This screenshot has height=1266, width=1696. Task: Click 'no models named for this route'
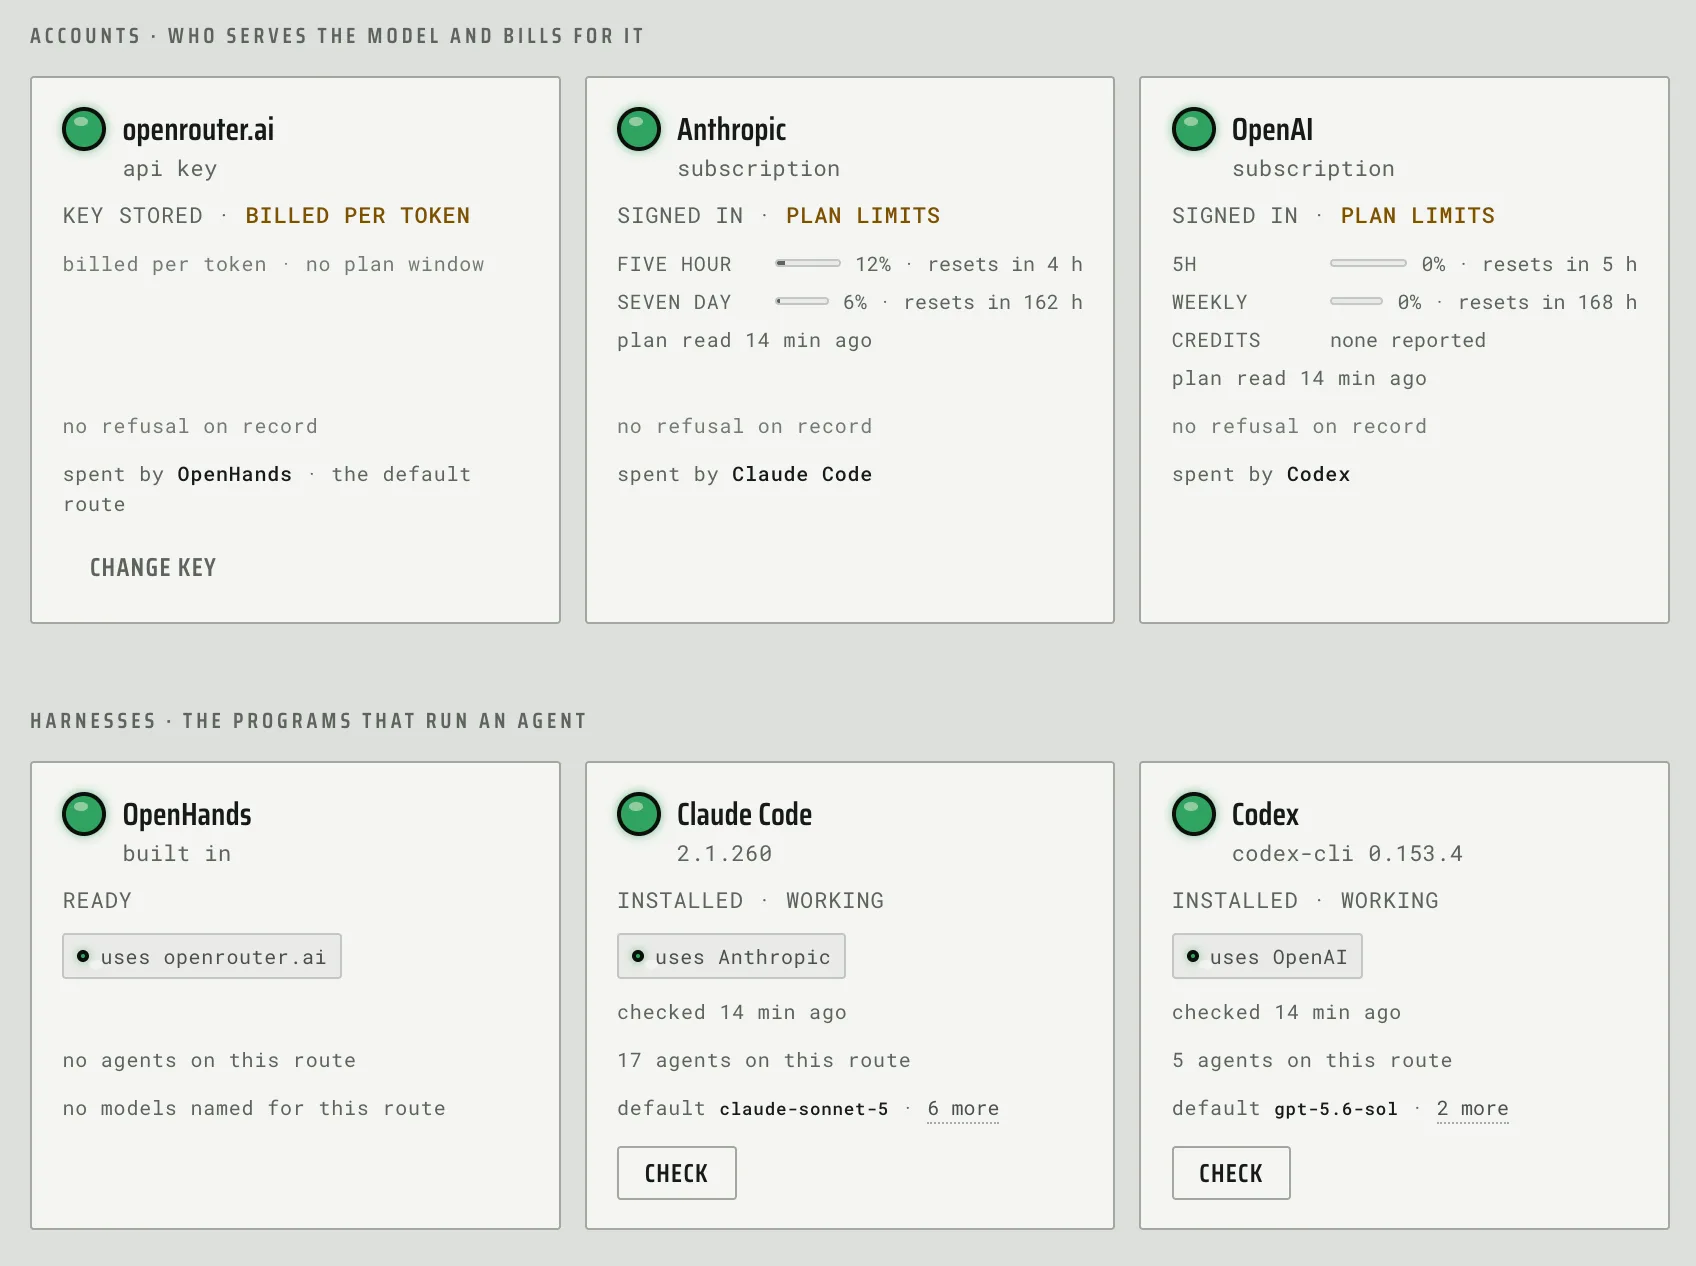coord(254,1108)
